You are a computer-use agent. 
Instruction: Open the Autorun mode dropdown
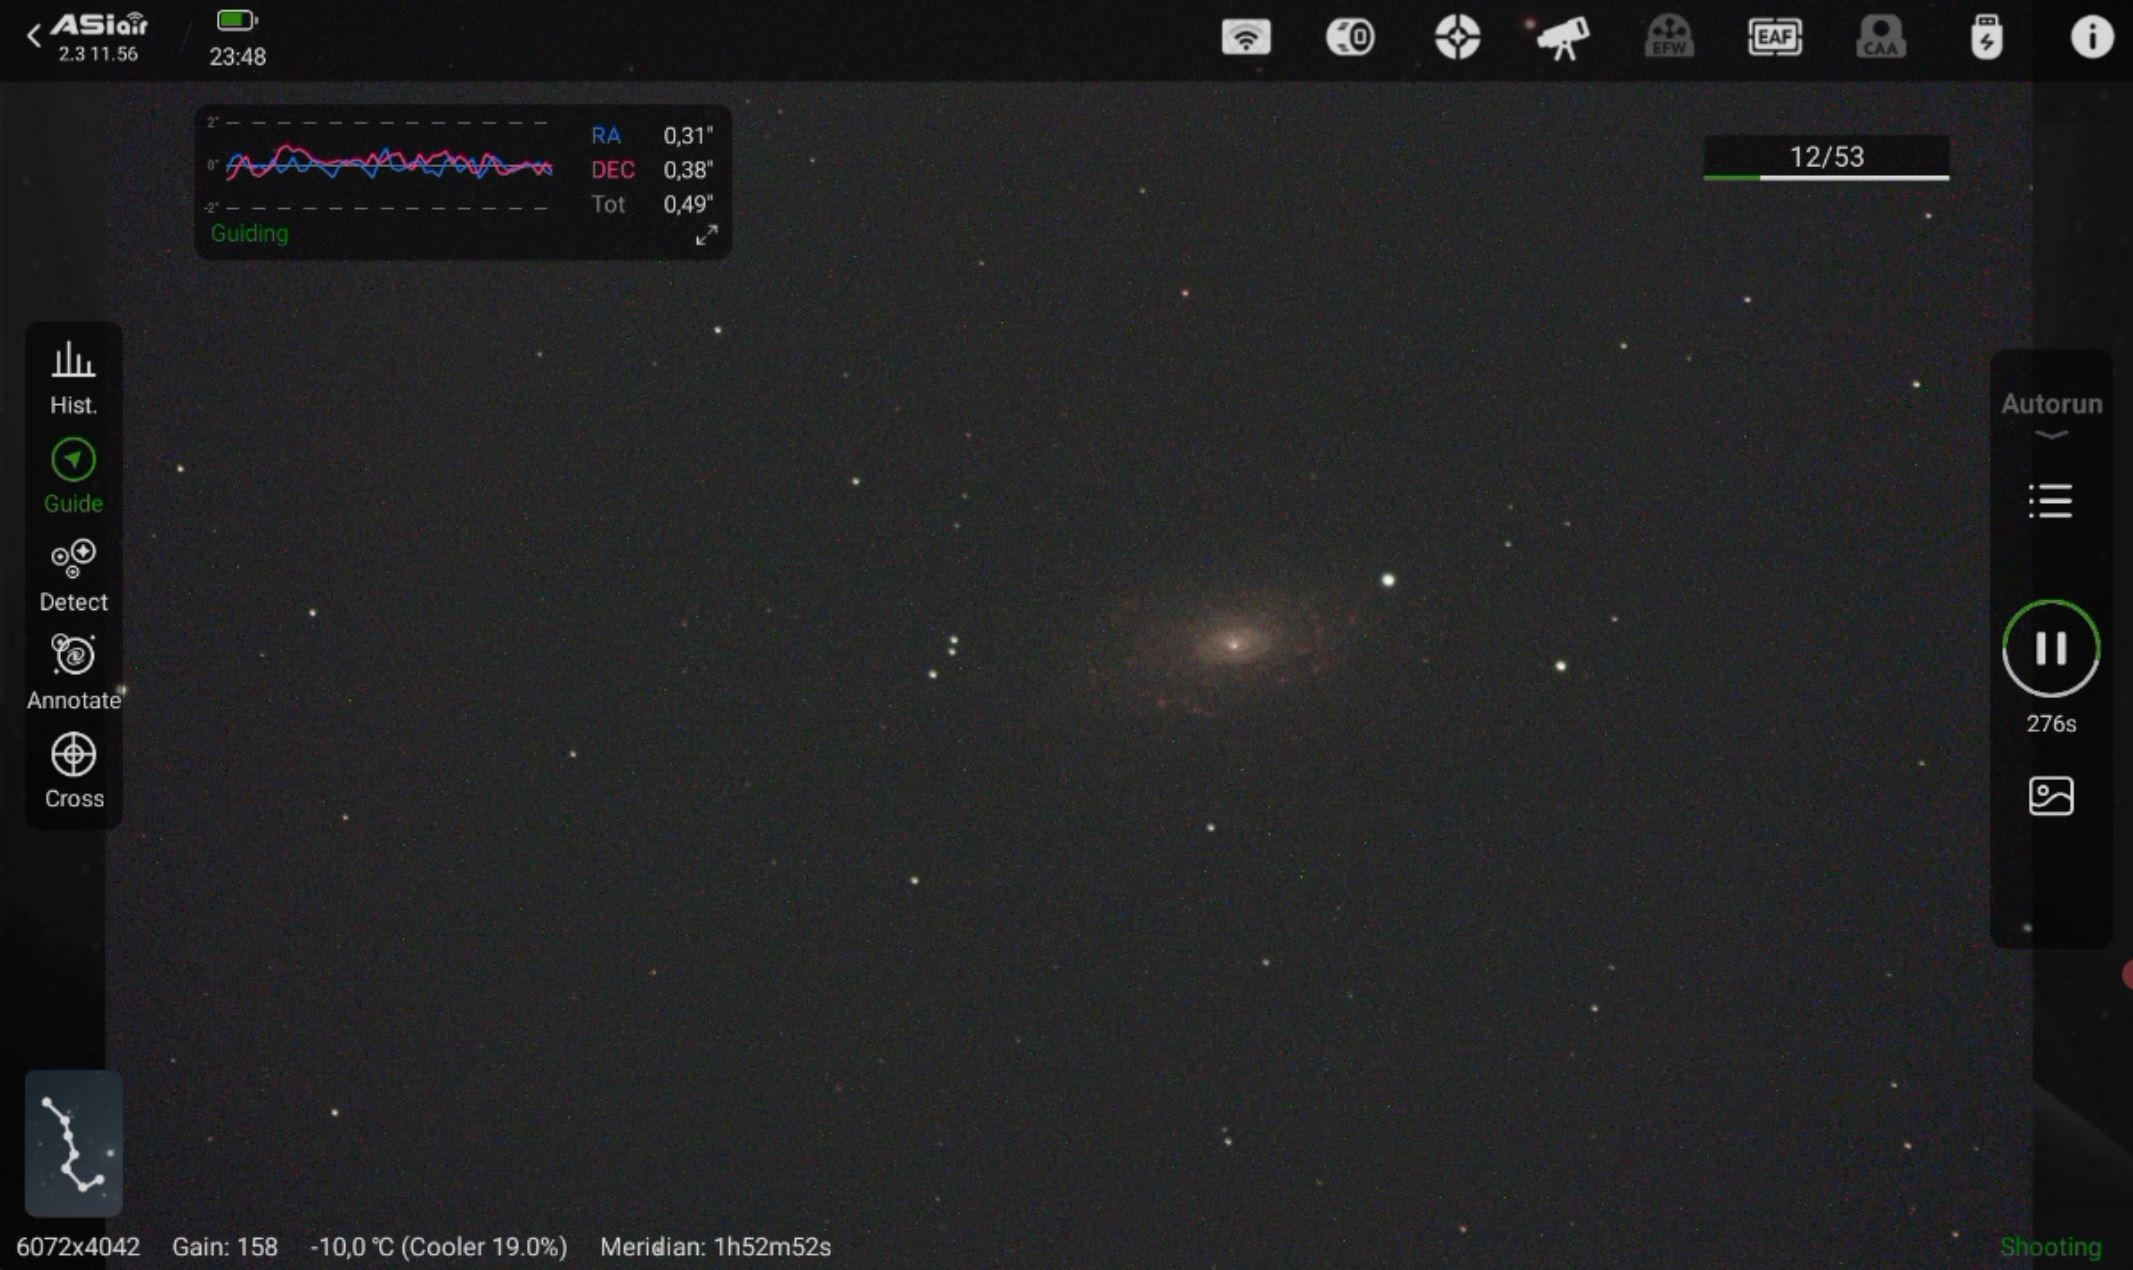pyautogui.click(x=2051, y=413)
